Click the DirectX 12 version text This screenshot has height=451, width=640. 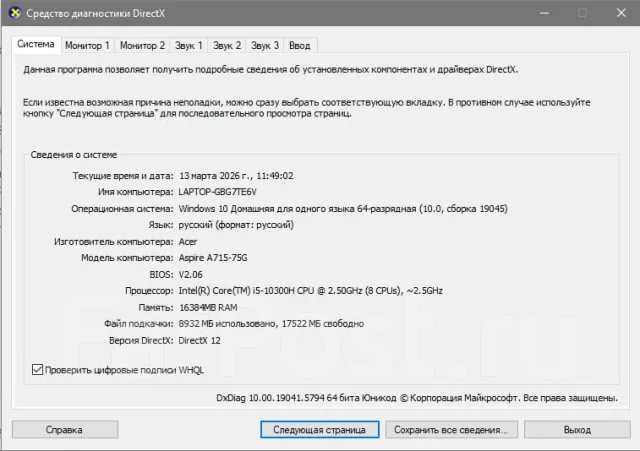pos(200,340)
